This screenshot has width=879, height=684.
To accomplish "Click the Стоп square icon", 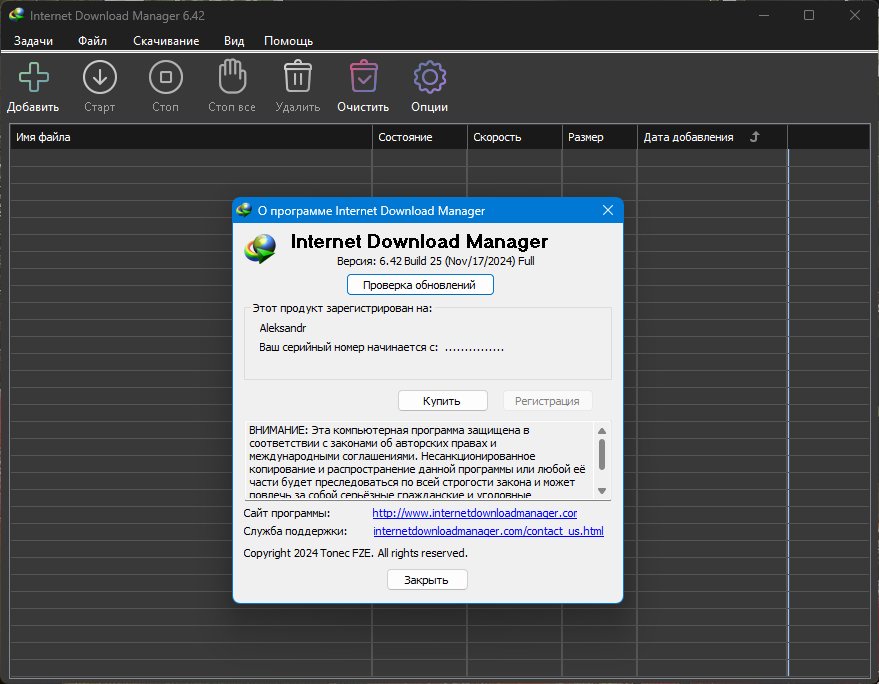I will click(166, 77).
